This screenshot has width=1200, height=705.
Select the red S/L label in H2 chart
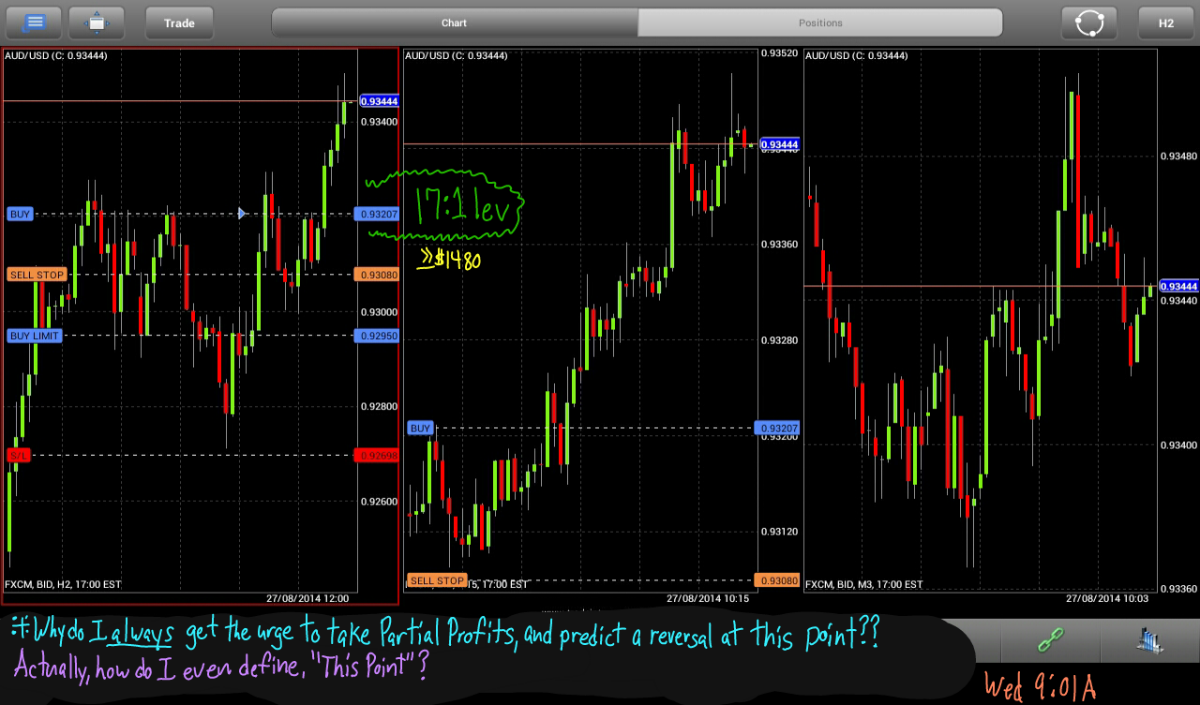(x=19, y=455)
